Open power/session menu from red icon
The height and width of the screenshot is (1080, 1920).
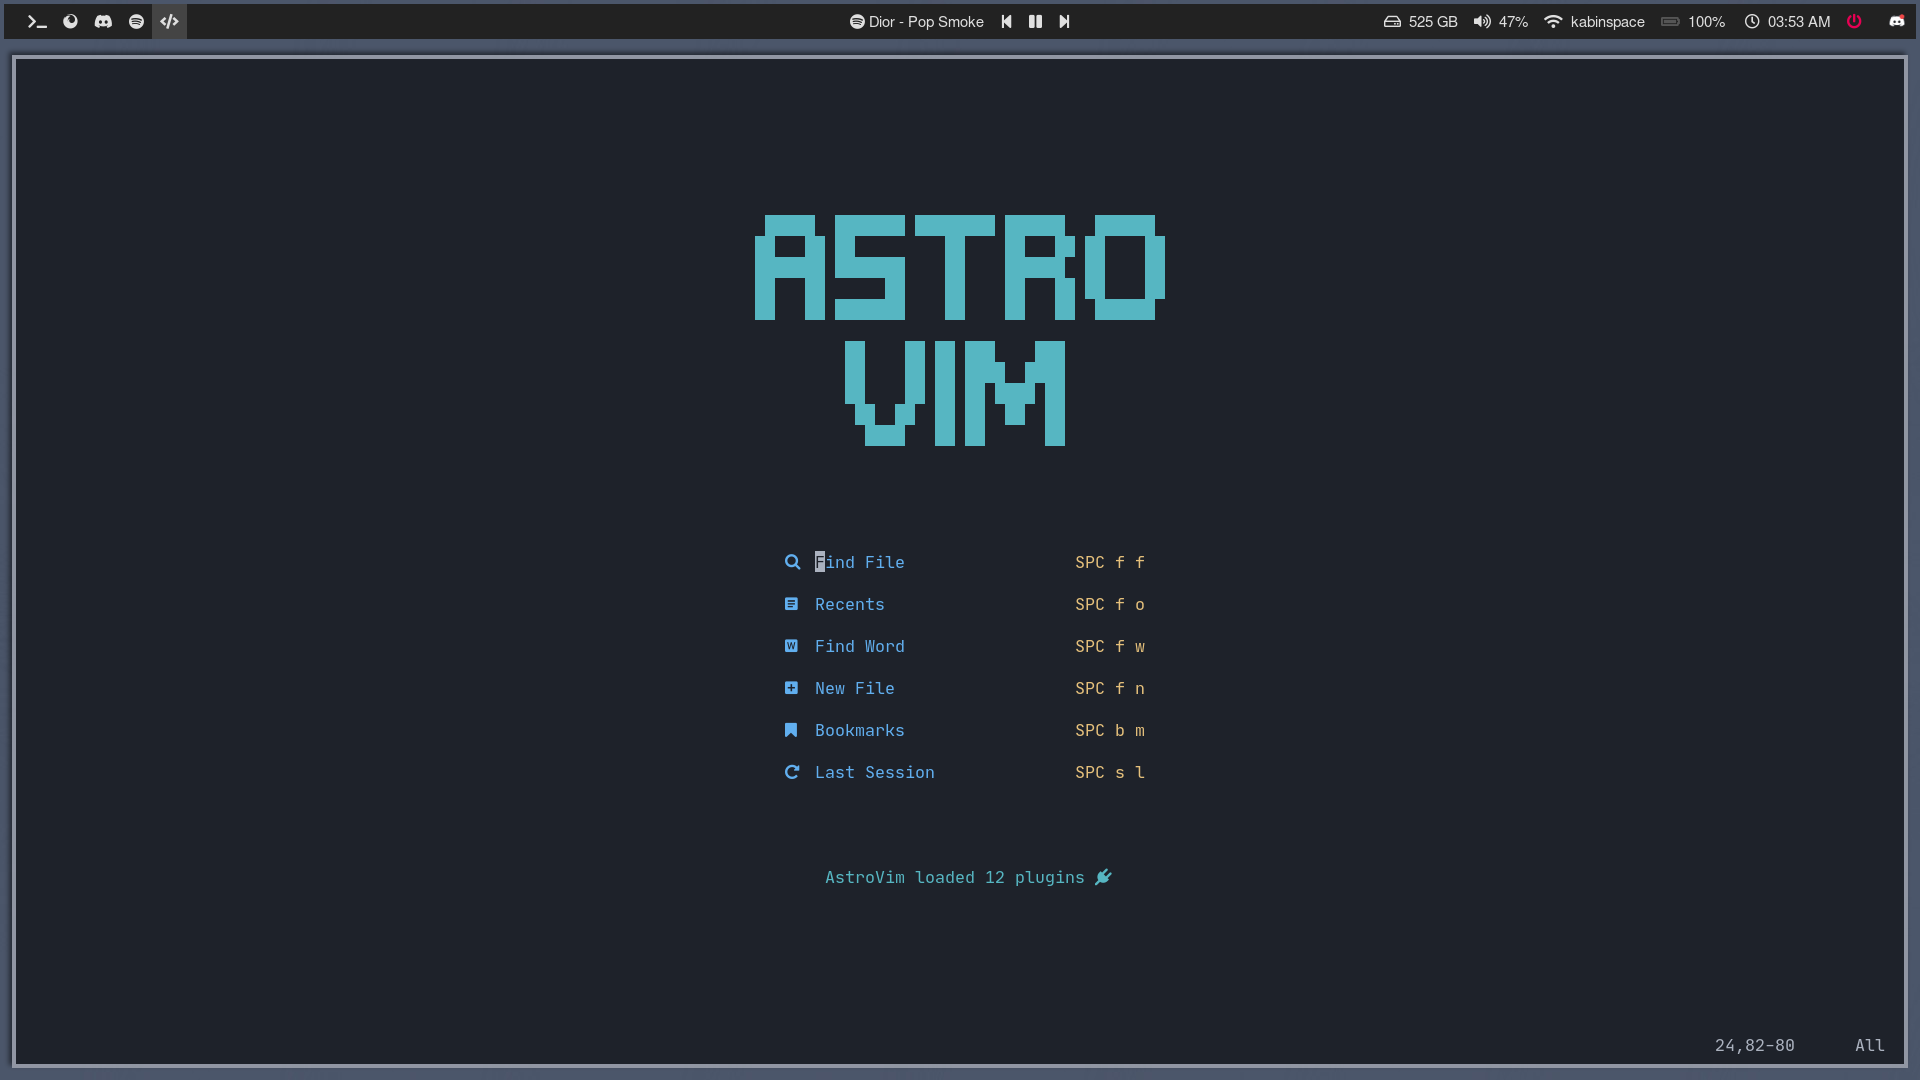(x=1854, y=20)
